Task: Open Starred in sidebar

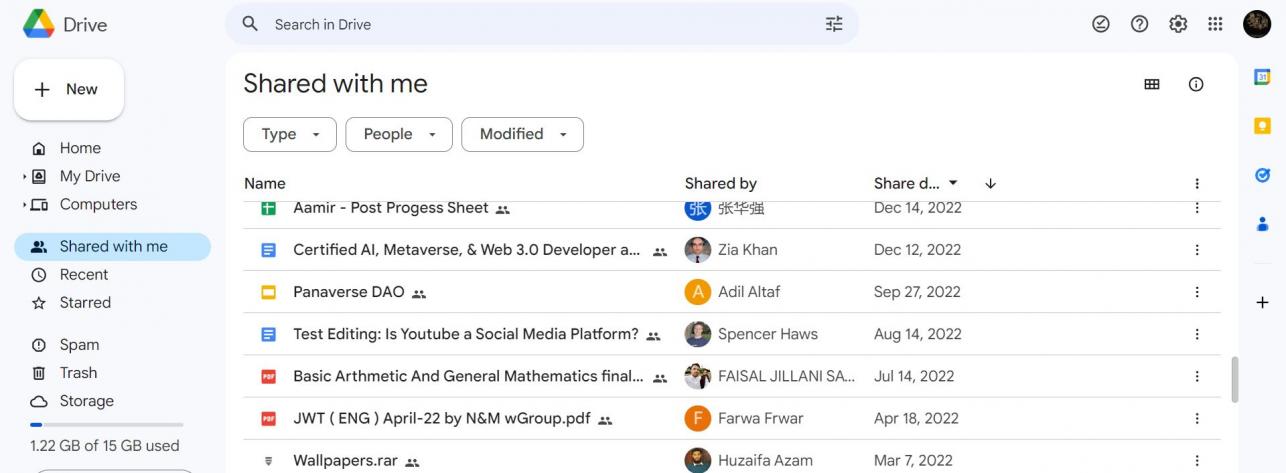Action: click(85, 302)
